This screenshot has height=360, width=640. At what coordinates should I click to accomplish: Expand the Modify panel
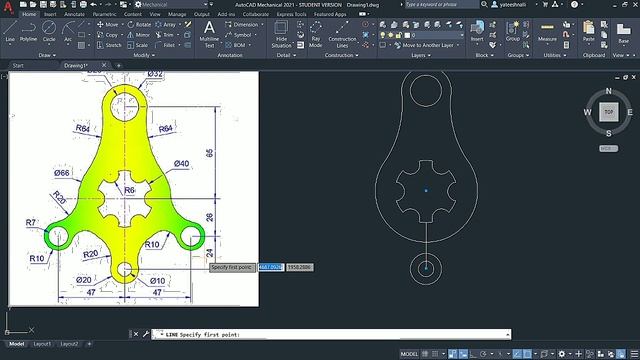(x=144, y=55)
